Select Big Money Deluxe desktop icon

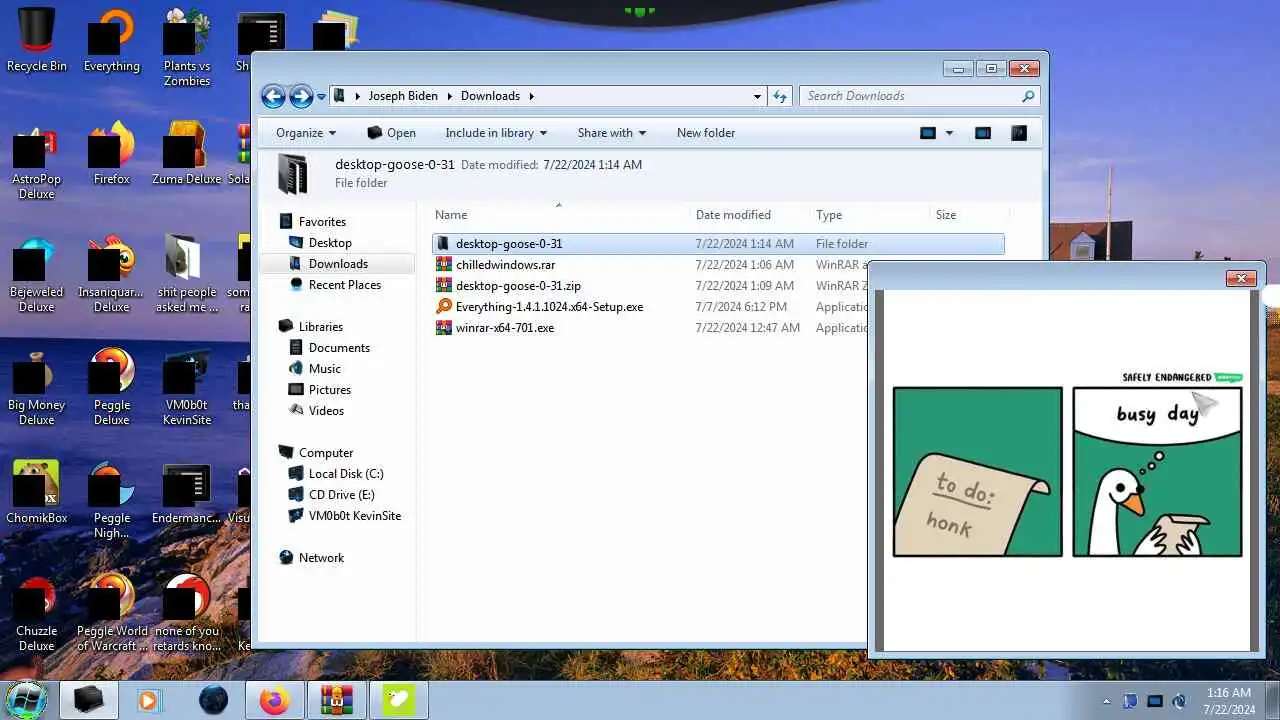click(37, 386)
